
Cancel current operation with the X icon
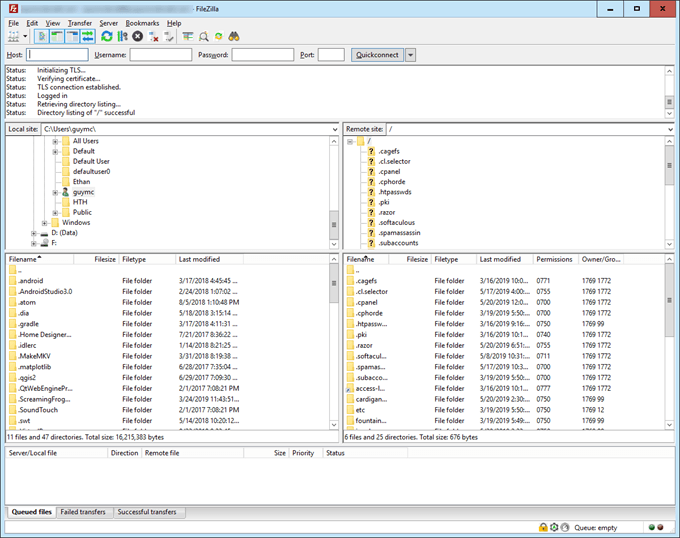138,36
